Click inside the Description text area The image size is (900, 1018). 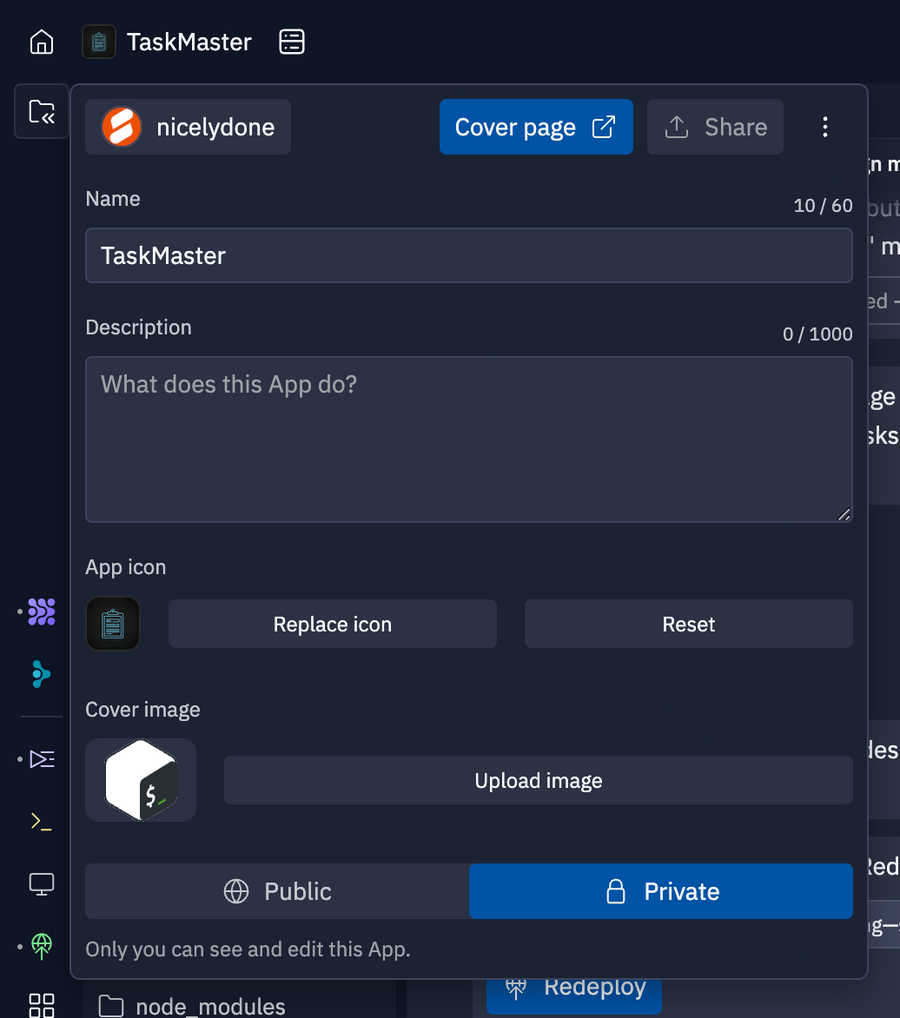coord(469,440)
